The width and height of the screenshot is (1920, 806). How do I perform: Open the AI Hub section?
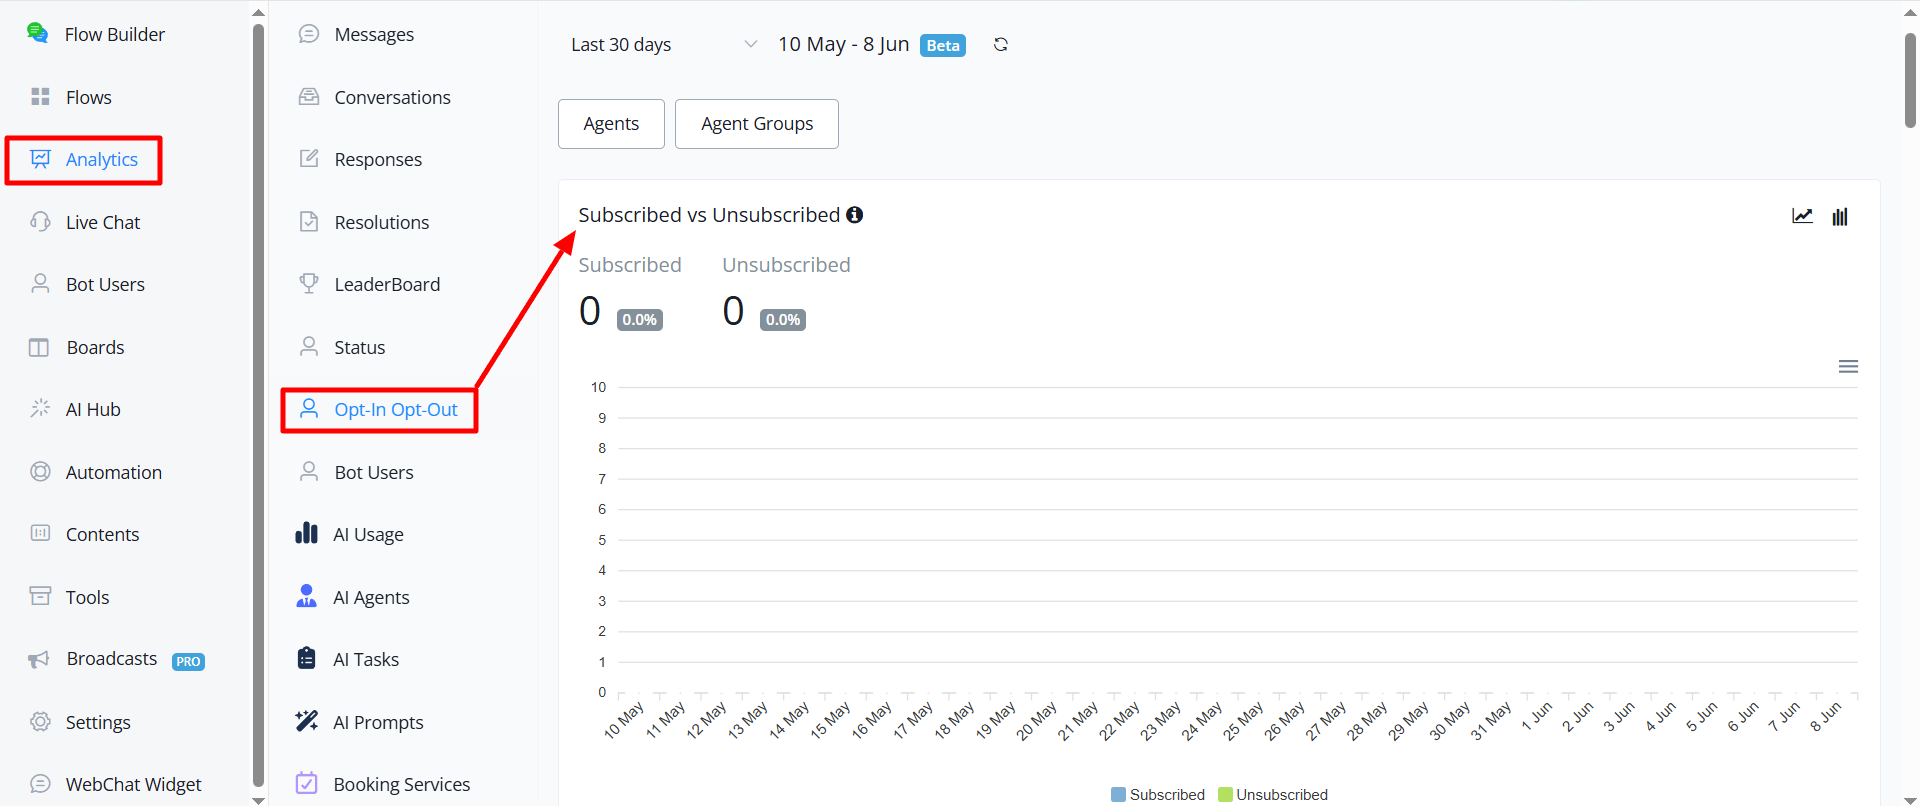[x=93, y=409]
